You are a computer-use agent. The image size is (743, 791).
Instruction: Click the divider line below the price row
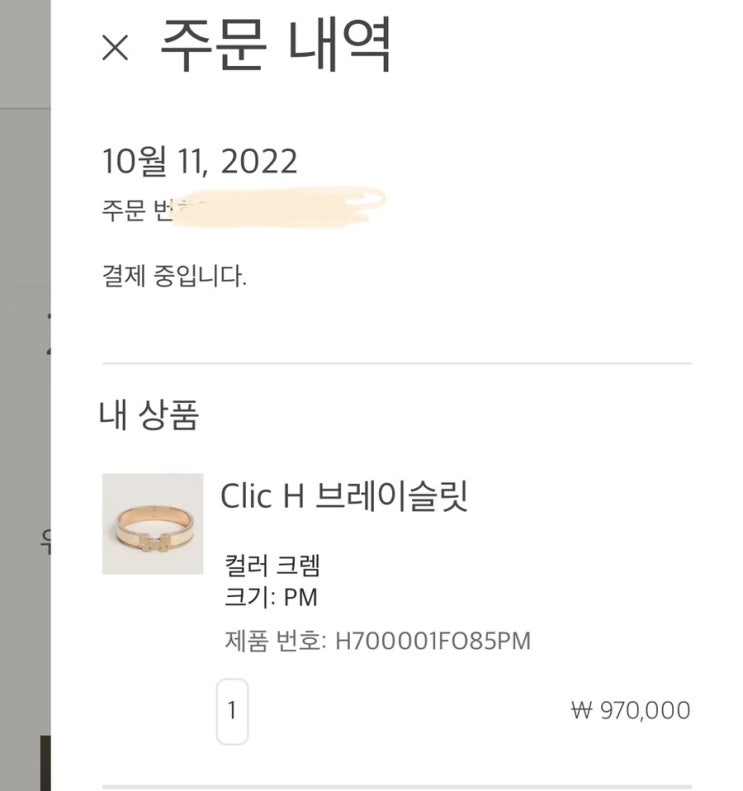(x=396, y=786)
